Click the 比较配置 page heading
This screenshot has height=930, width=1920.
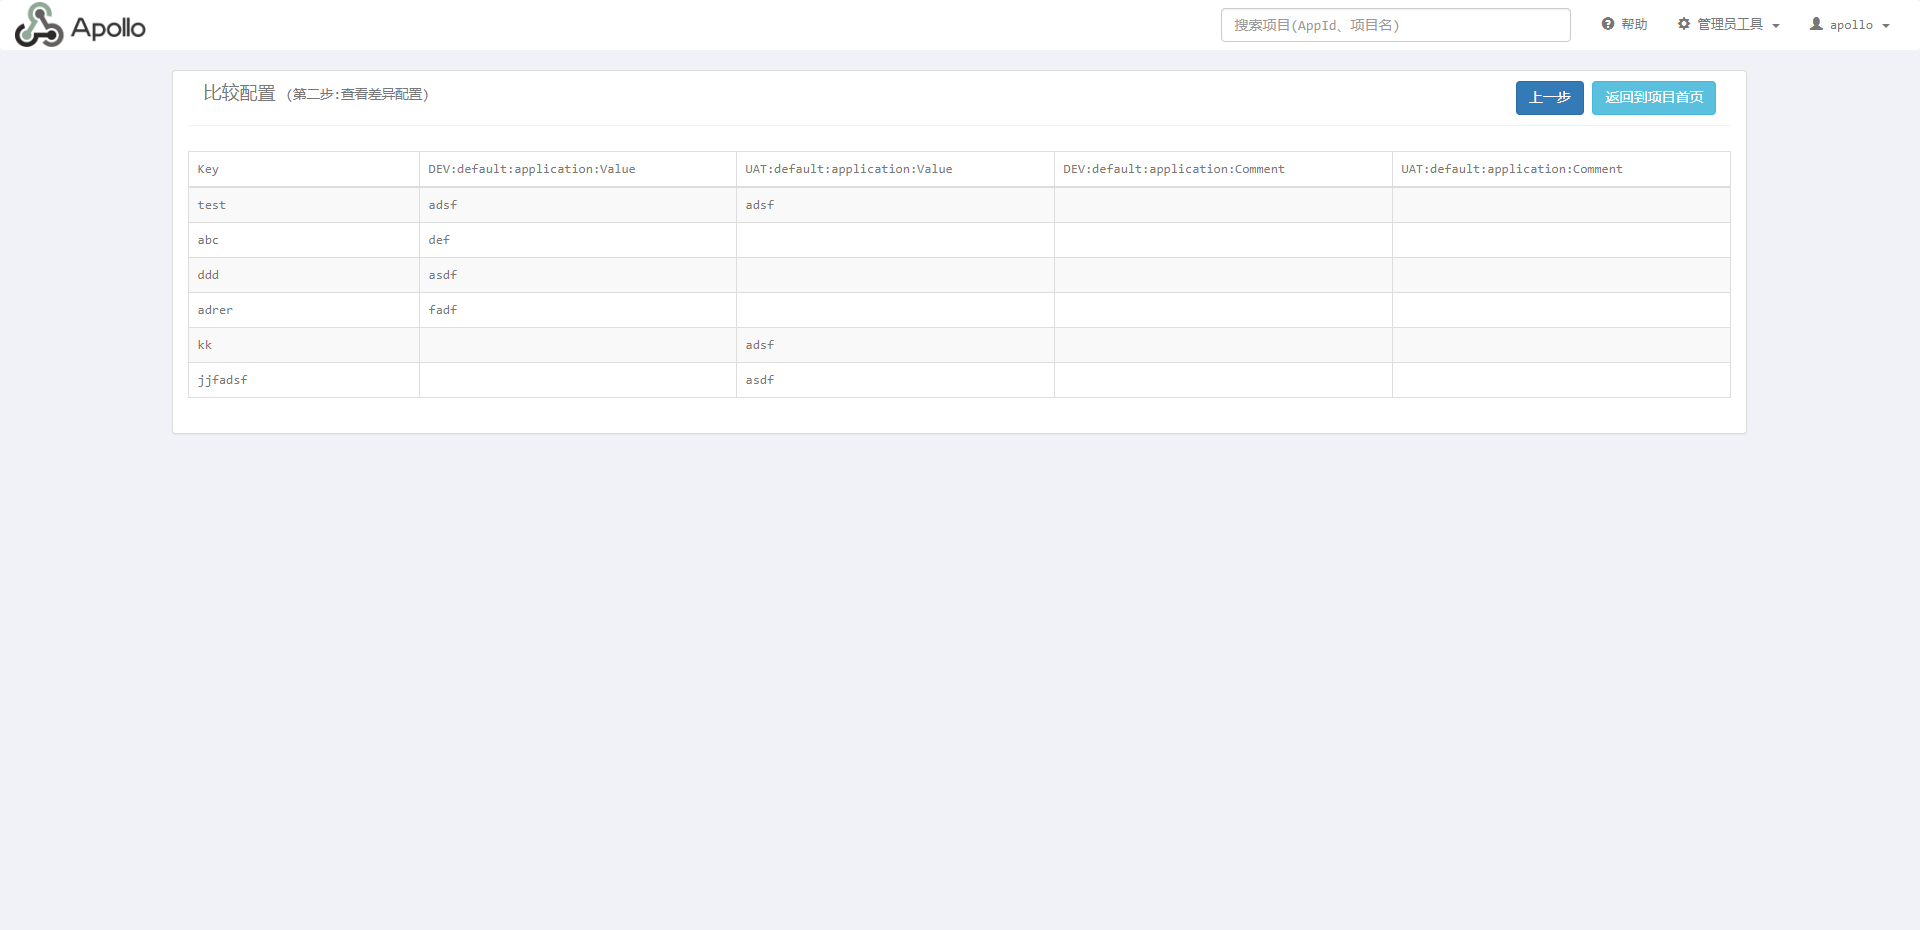coord(239,92)
